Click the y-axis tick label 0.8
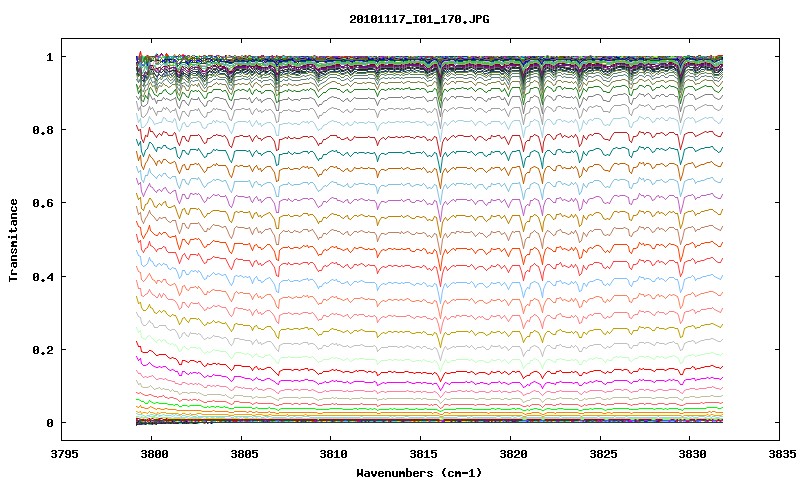Screen dimensions: 800x480 coord(43,130)
